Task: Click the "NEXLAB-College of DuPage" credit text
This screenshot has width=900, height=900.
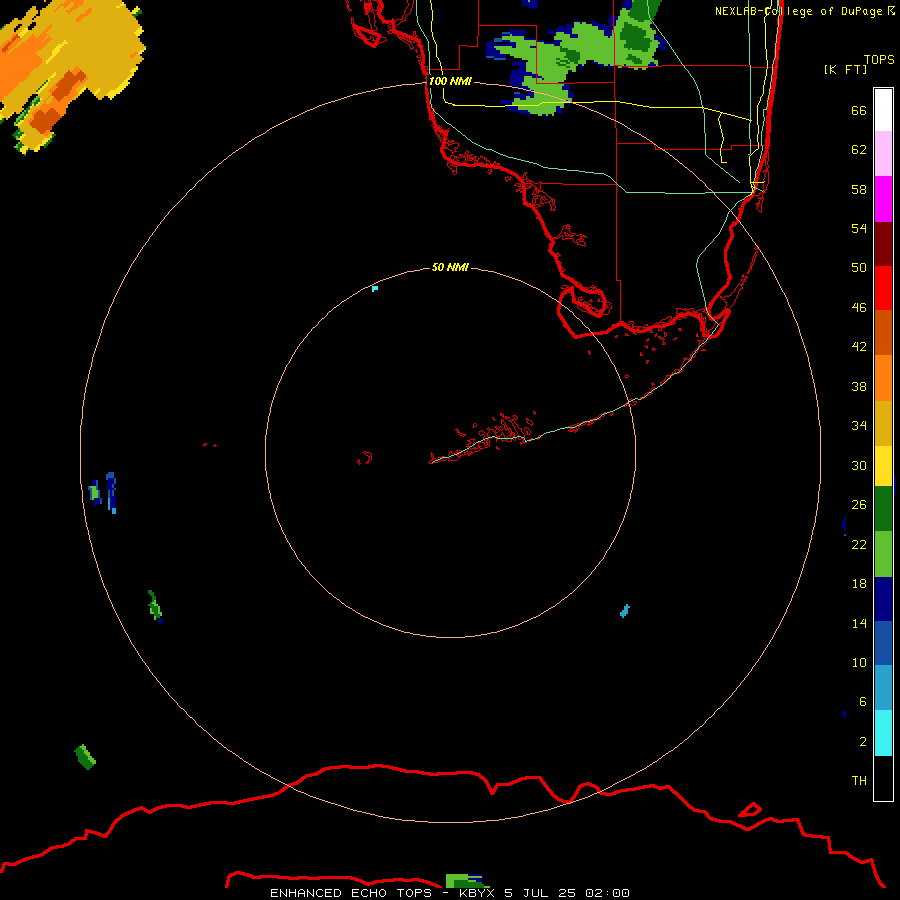Action: (798, 11)
